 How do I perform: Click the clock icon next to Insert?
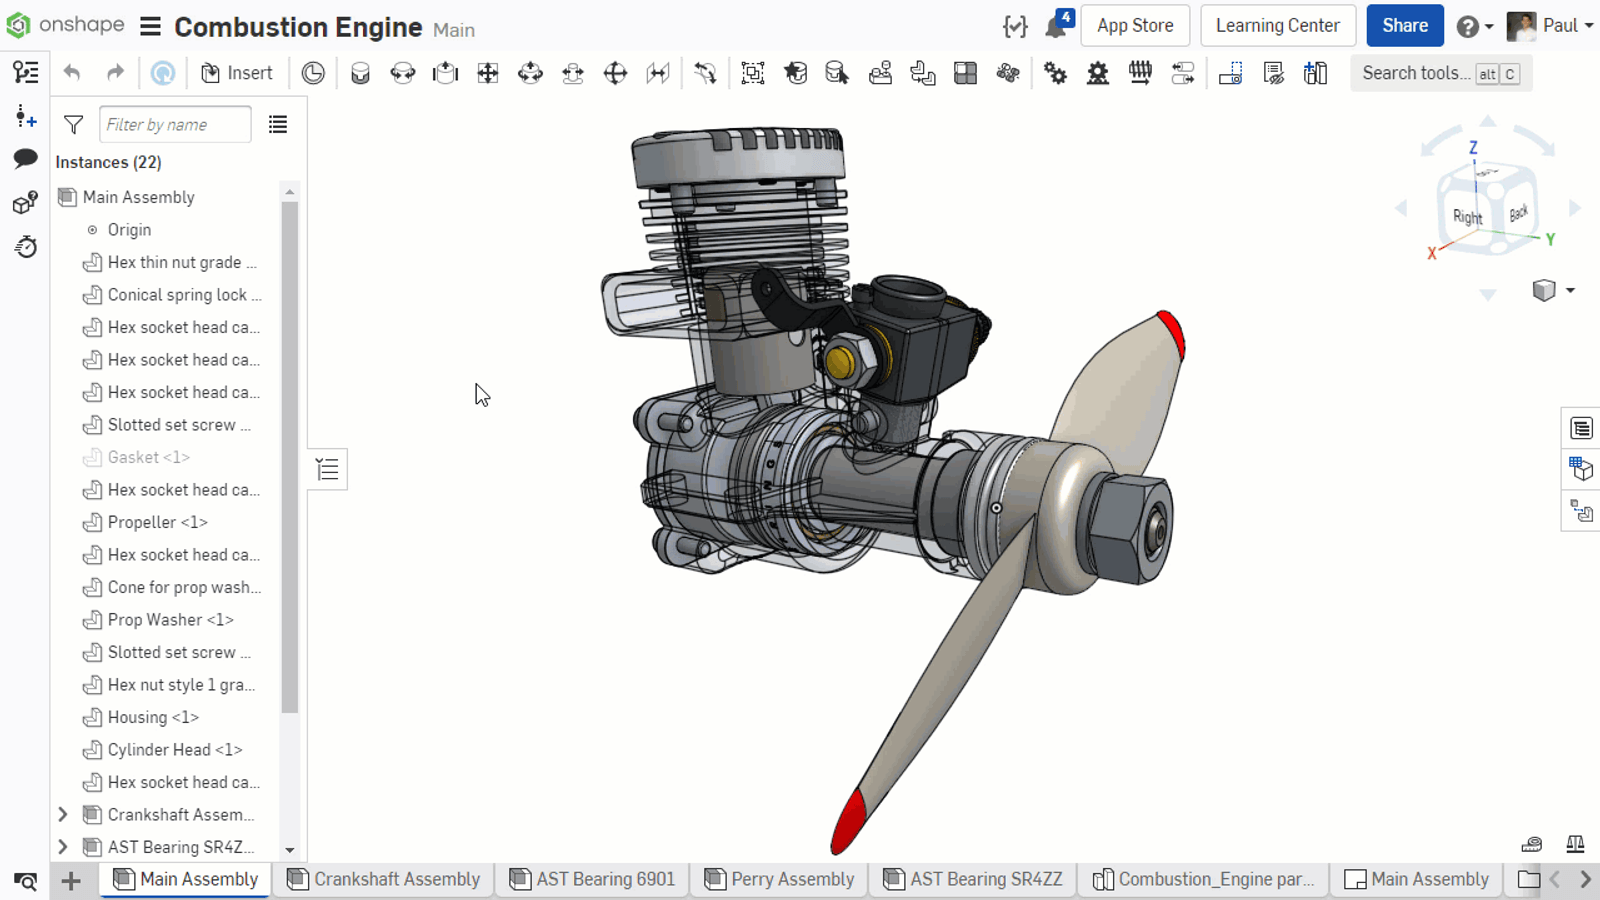pyautogui.click(x=313, y=73)
